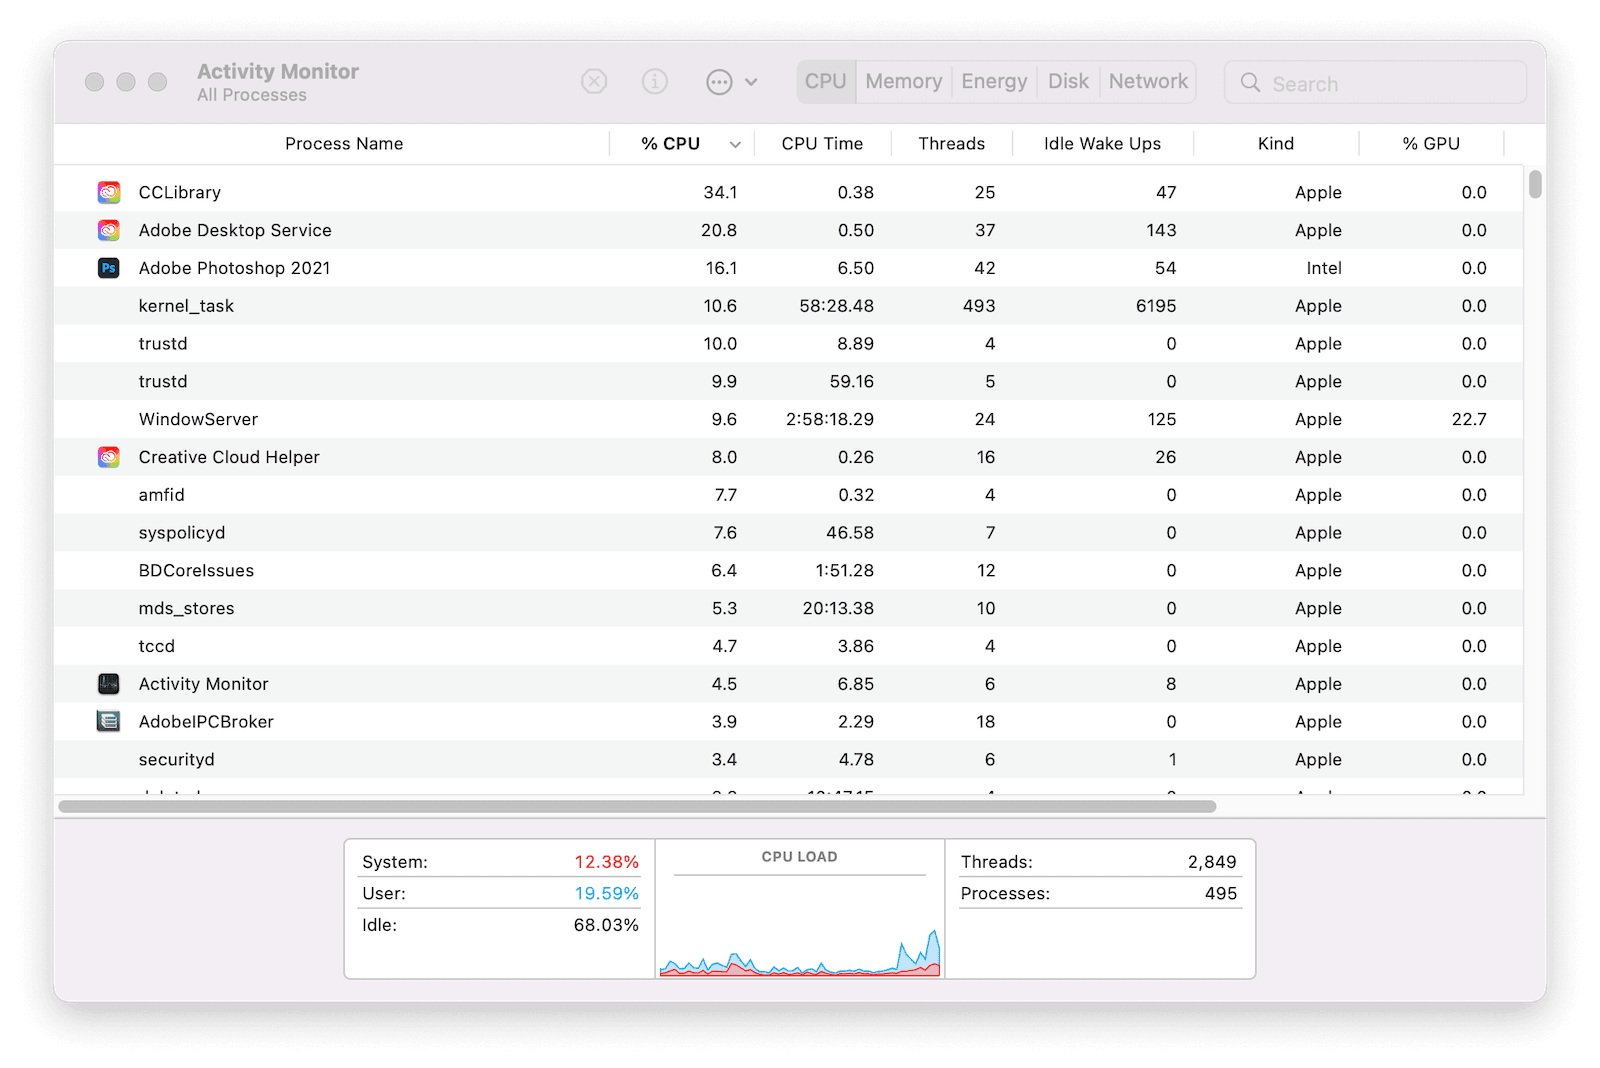Viewport: 1600px width, 1068px height.
Task: Click the More Options ellipsis icon
Action: point(719,81)
